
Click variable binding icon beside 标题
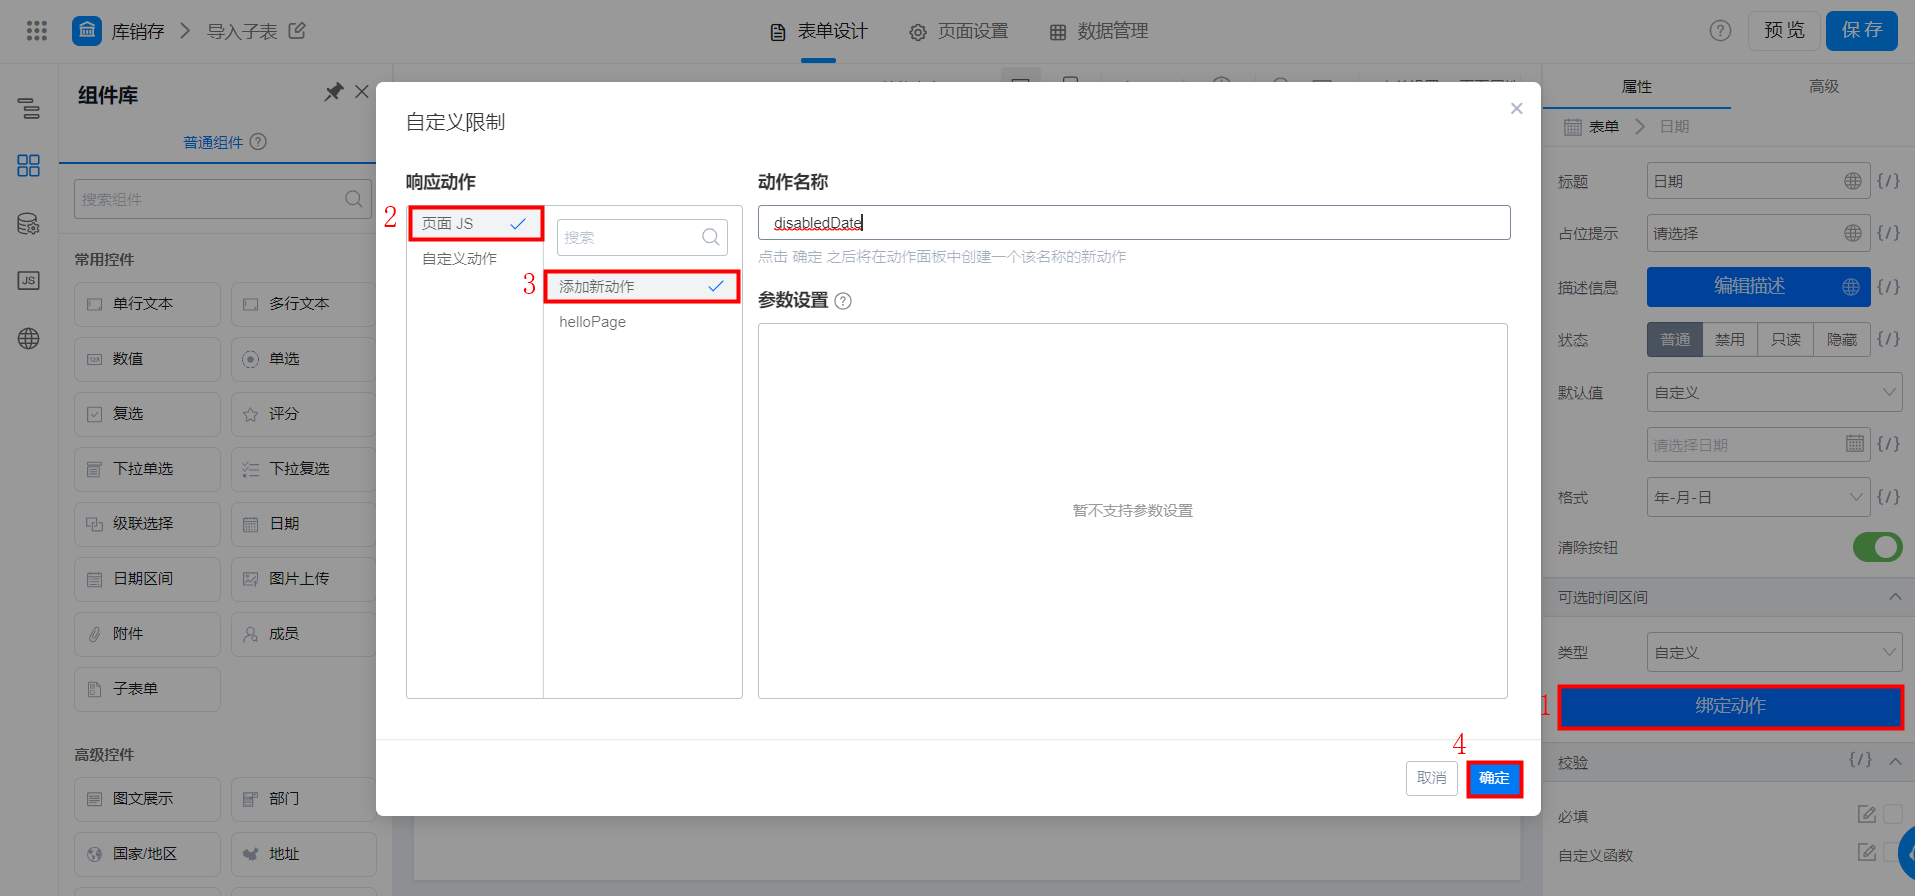click(1888, 181)
